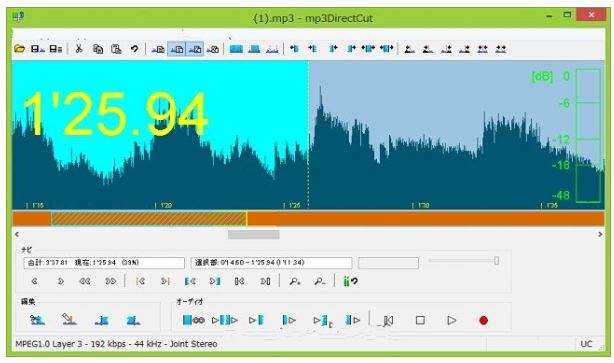Click the first icon in the 編集 group
614x363 pixels.
pos(37,320)
